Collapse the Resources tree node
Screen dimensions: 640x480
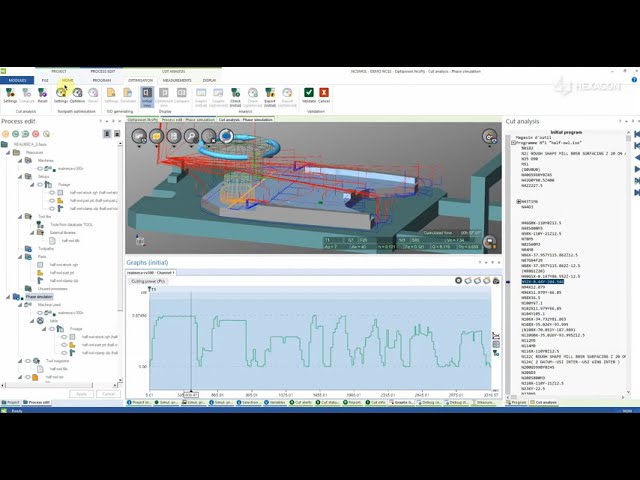[x=8, y=153]
